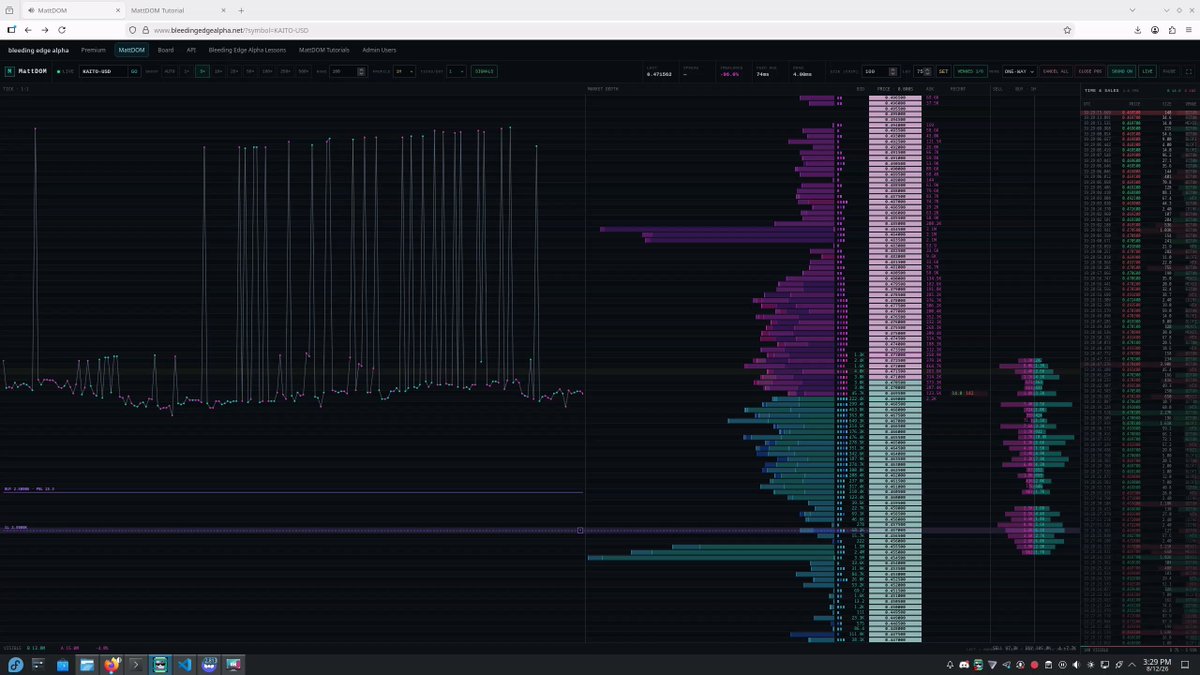Click the shield icon in the address bar

[x=133, y=30]
